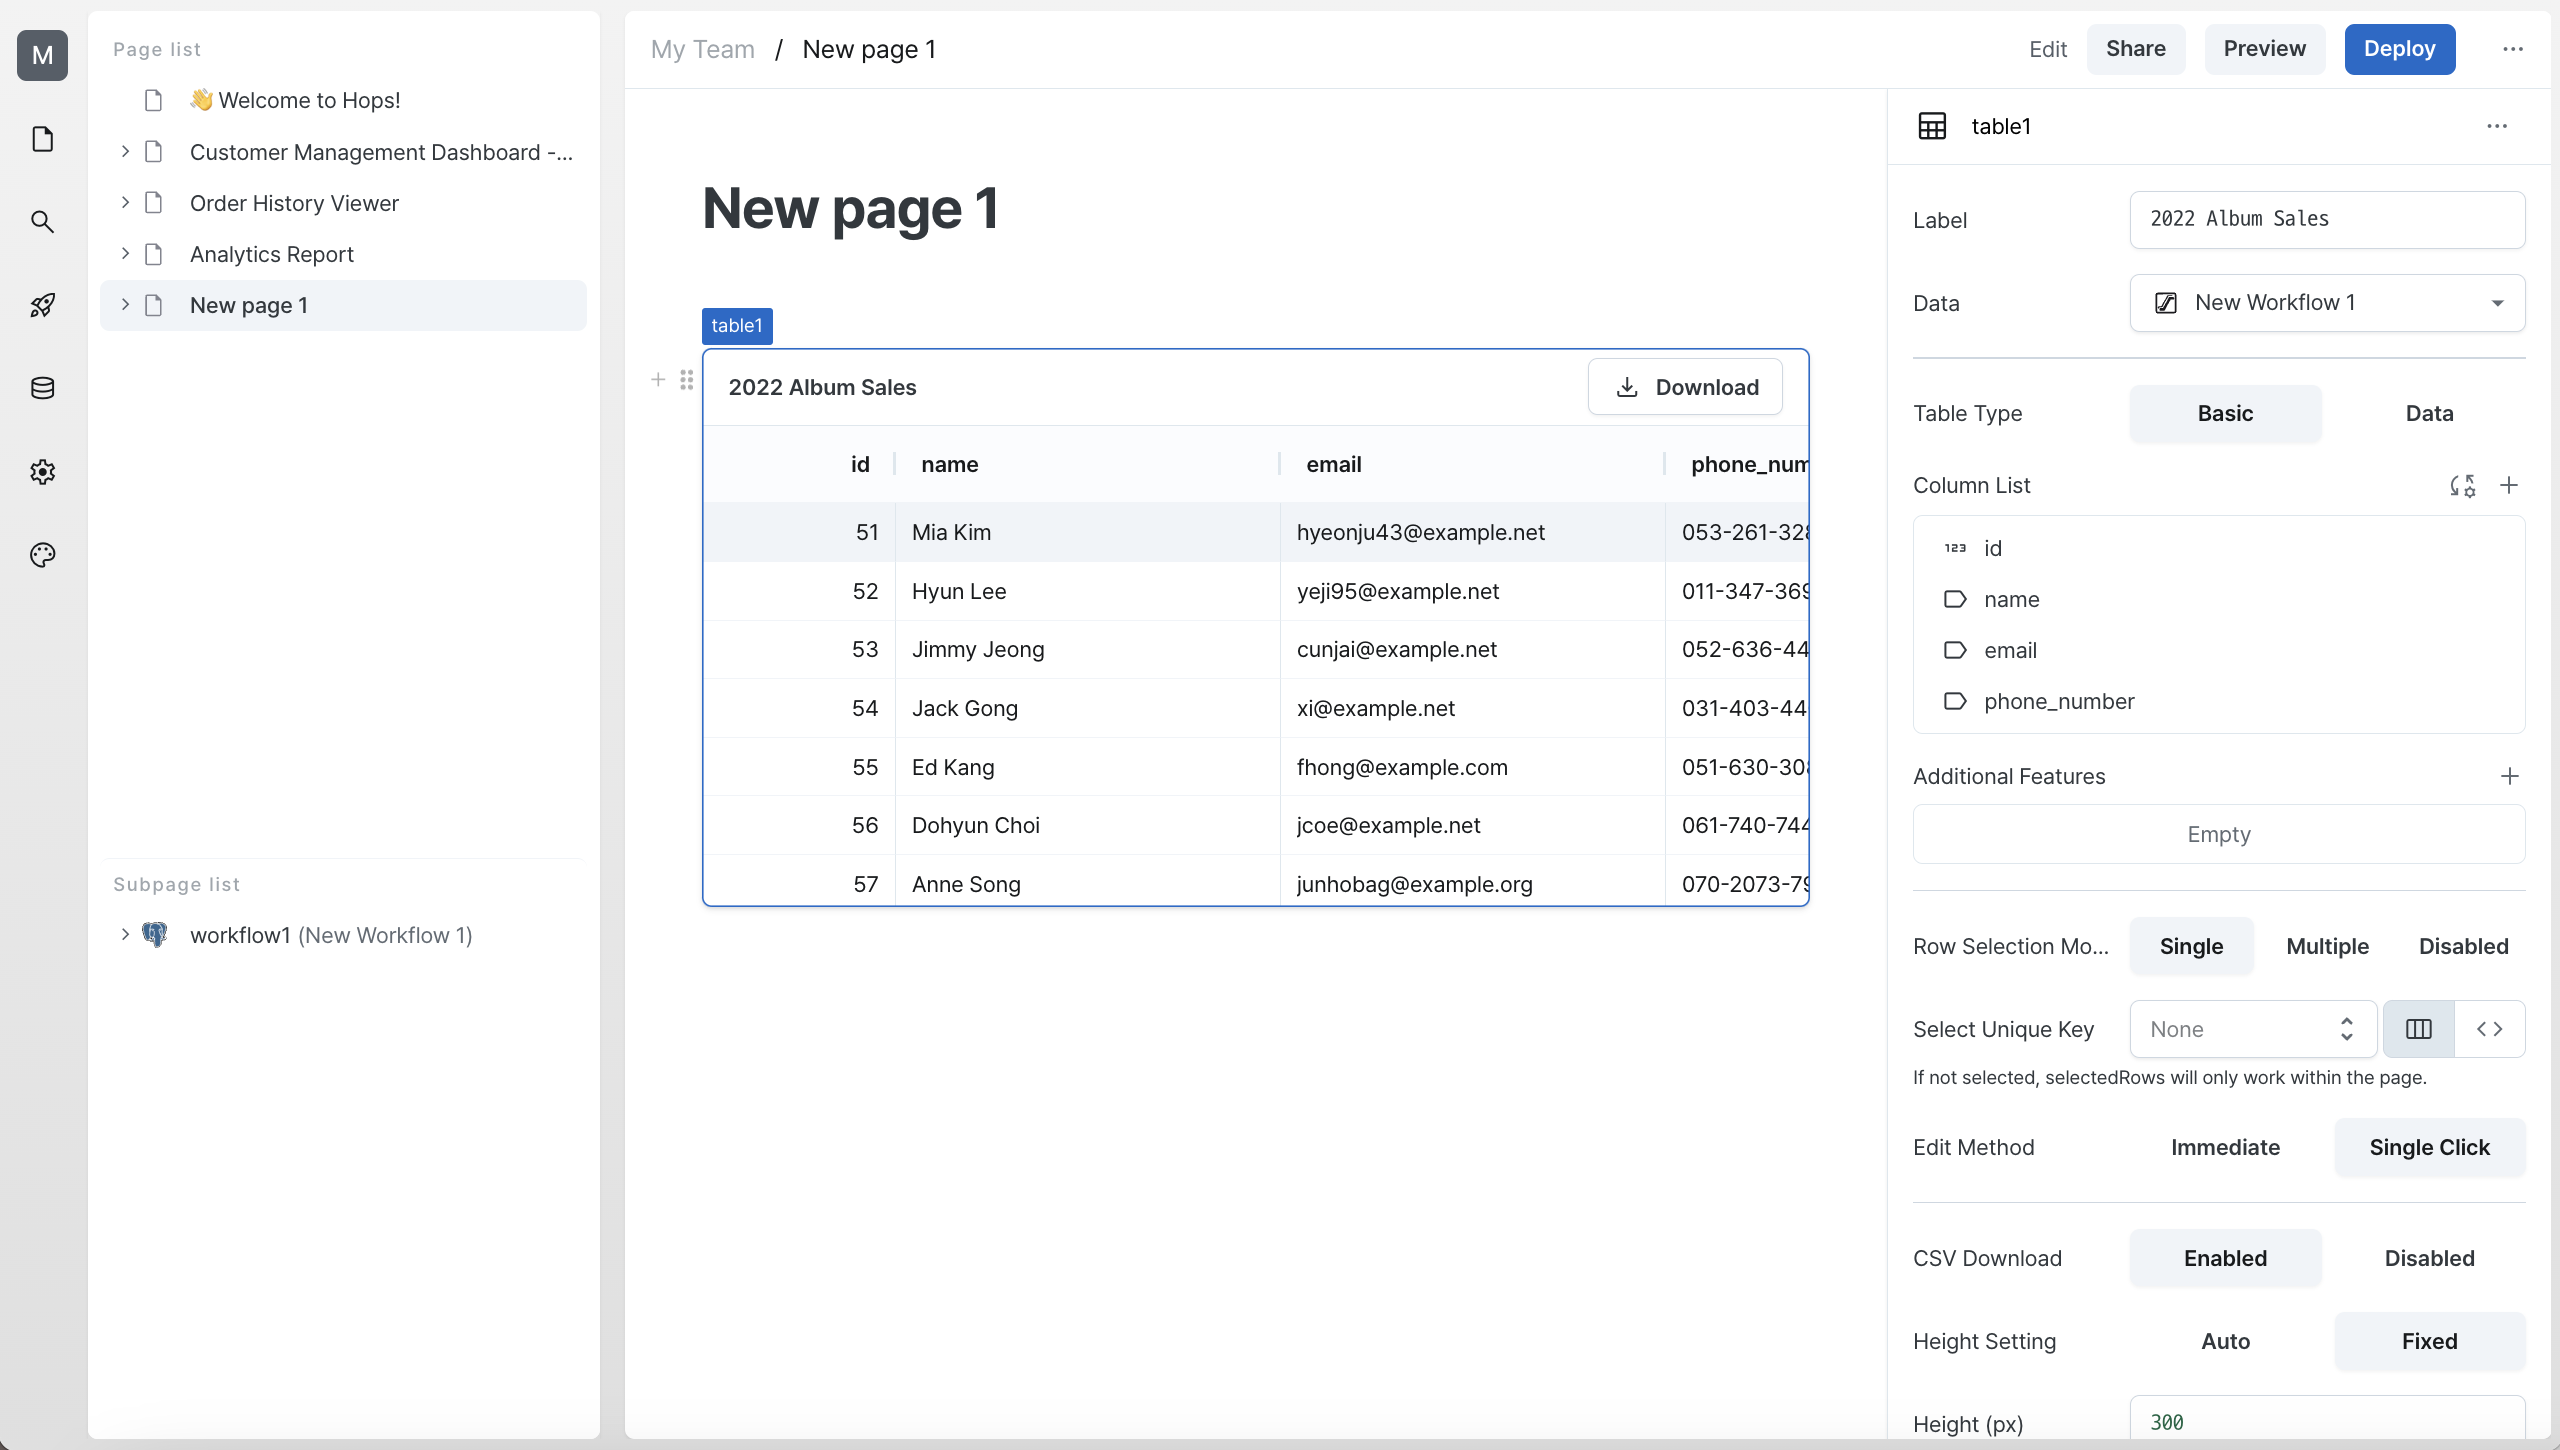Click Preview button in top toolbar
Screen dimensions: 2560x1450
[x=2265, y=47]
